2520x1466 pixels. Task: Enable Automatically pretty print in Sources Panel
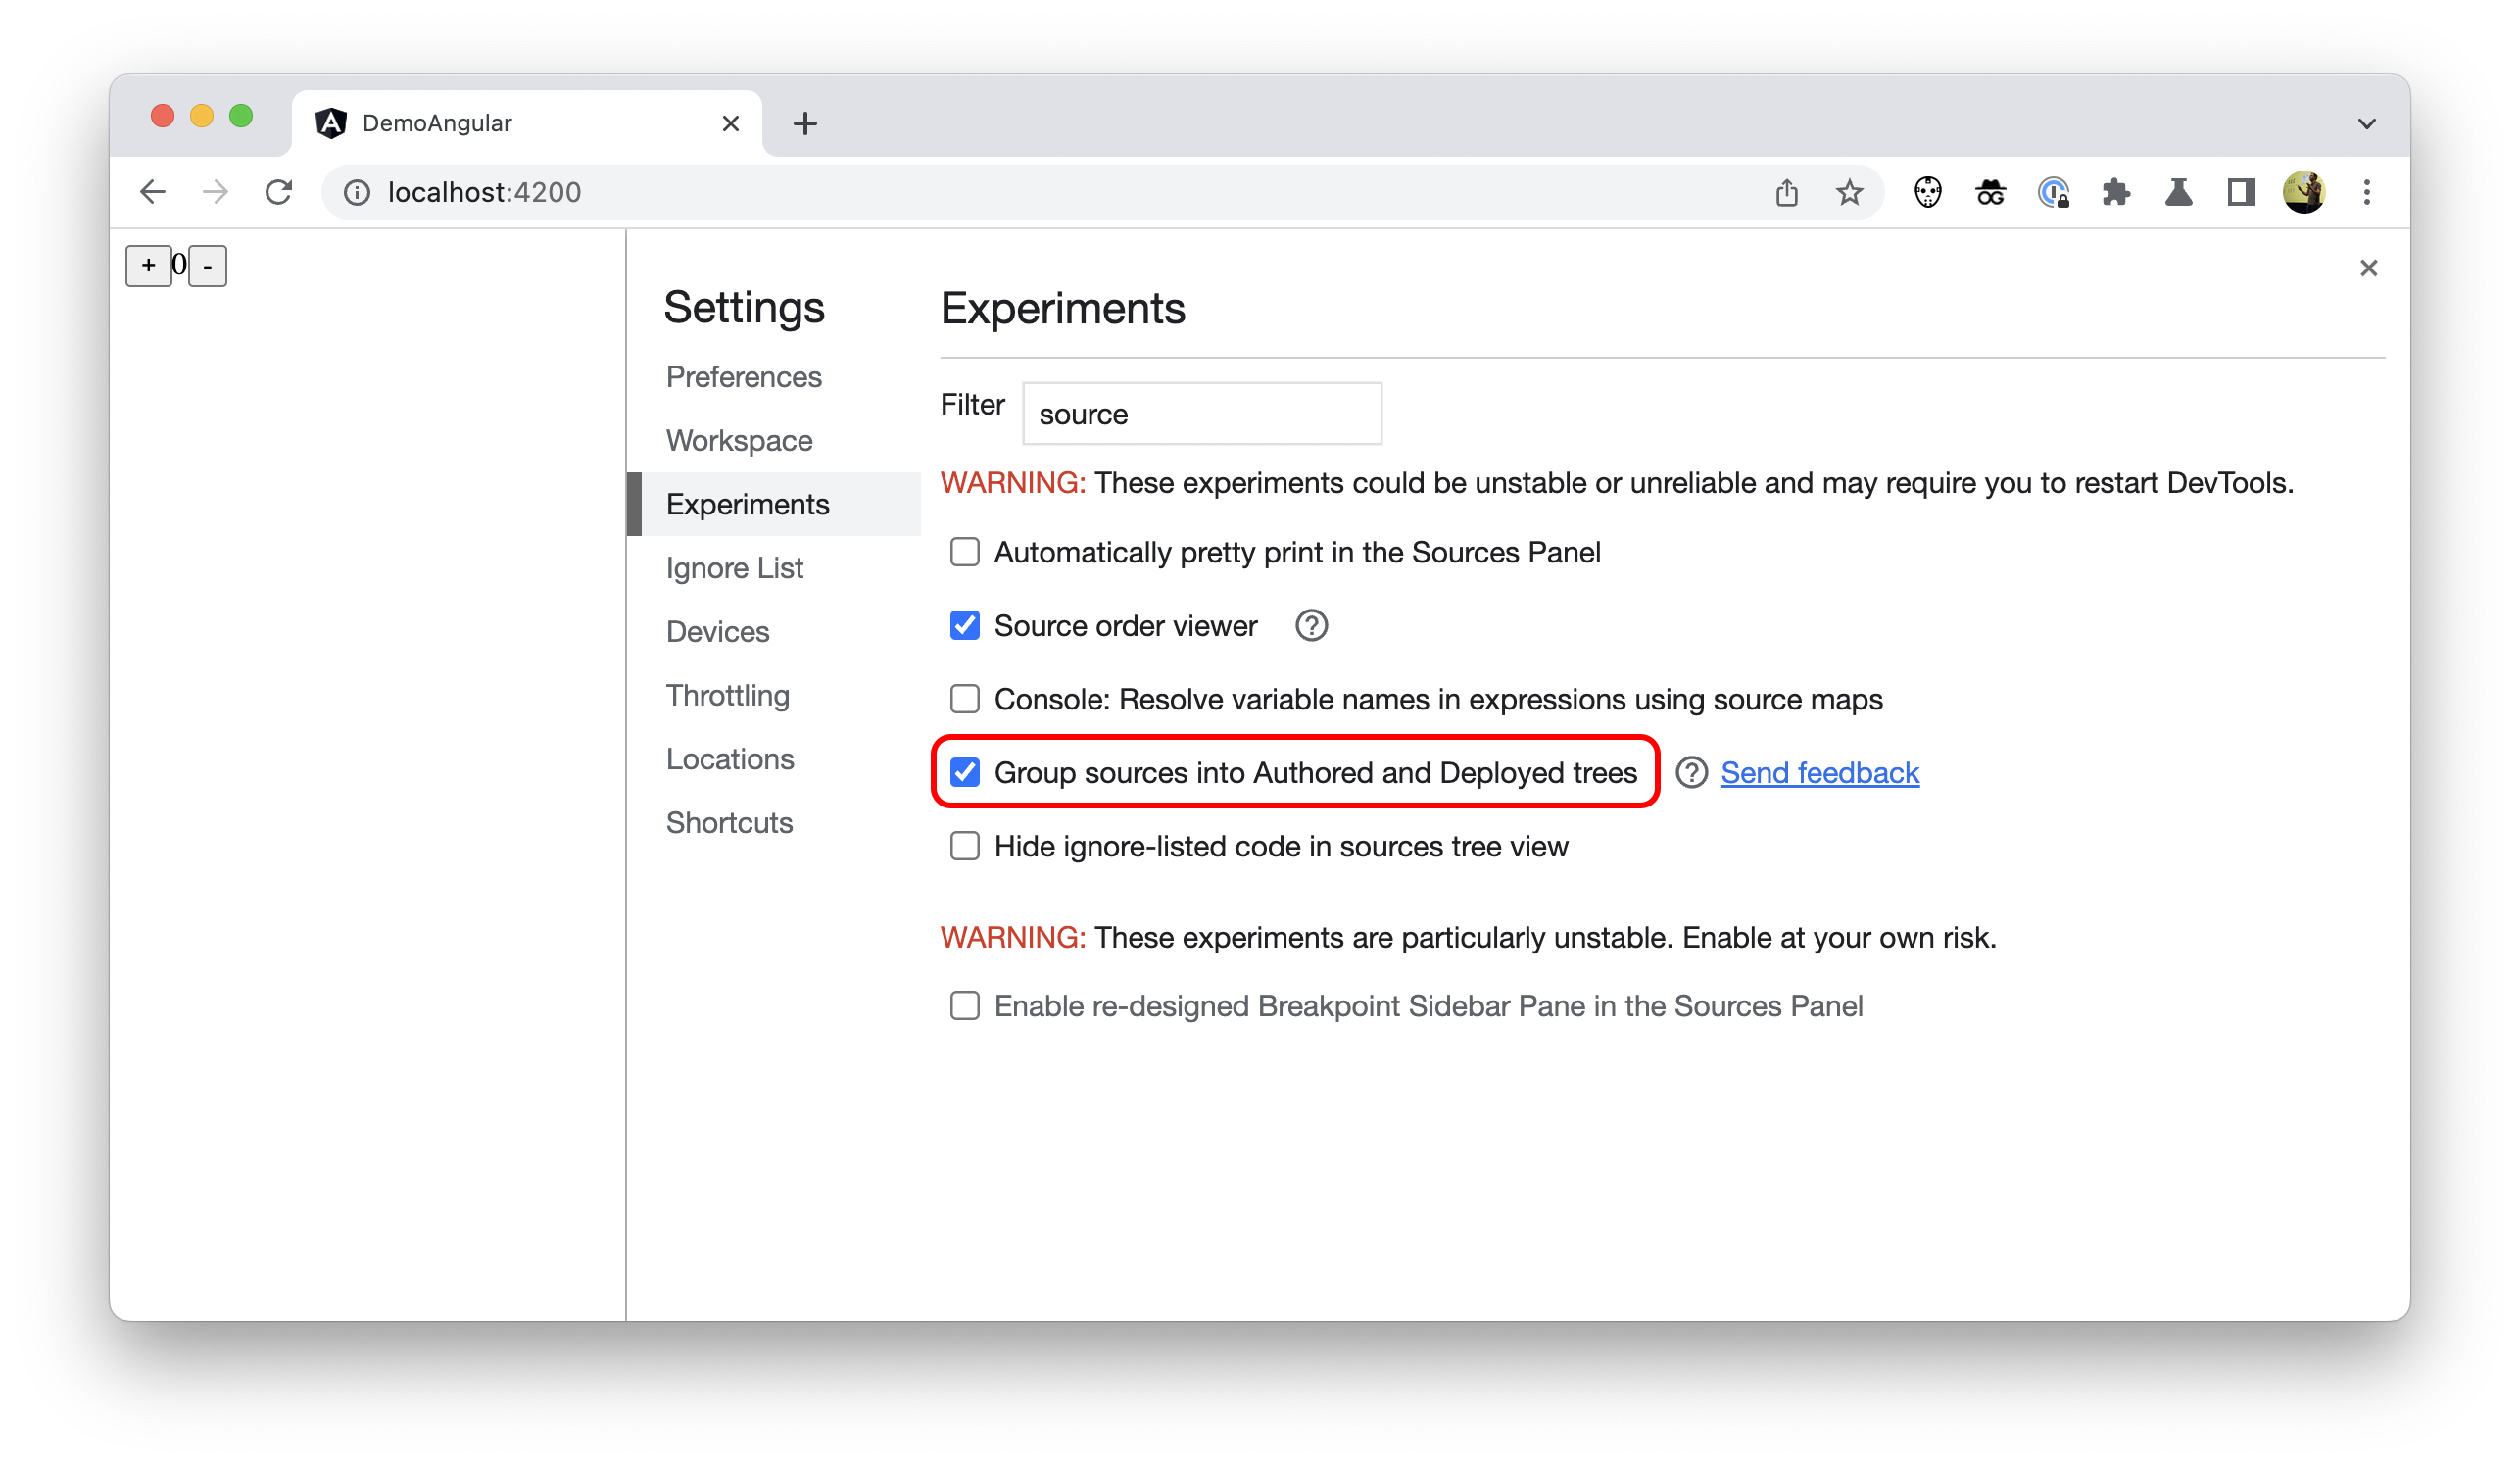[964, 552]
